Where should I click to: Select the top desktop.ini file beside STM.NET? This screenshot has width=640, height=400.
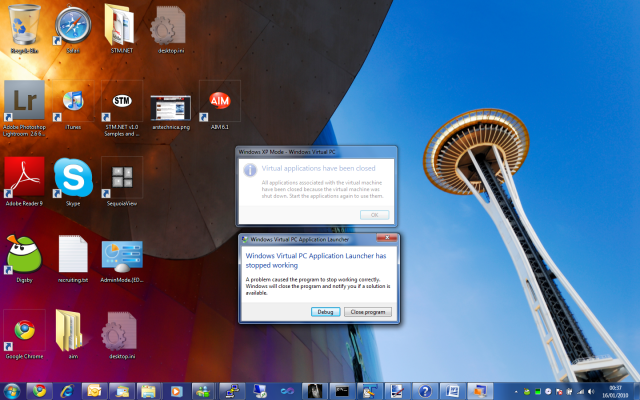170,29
